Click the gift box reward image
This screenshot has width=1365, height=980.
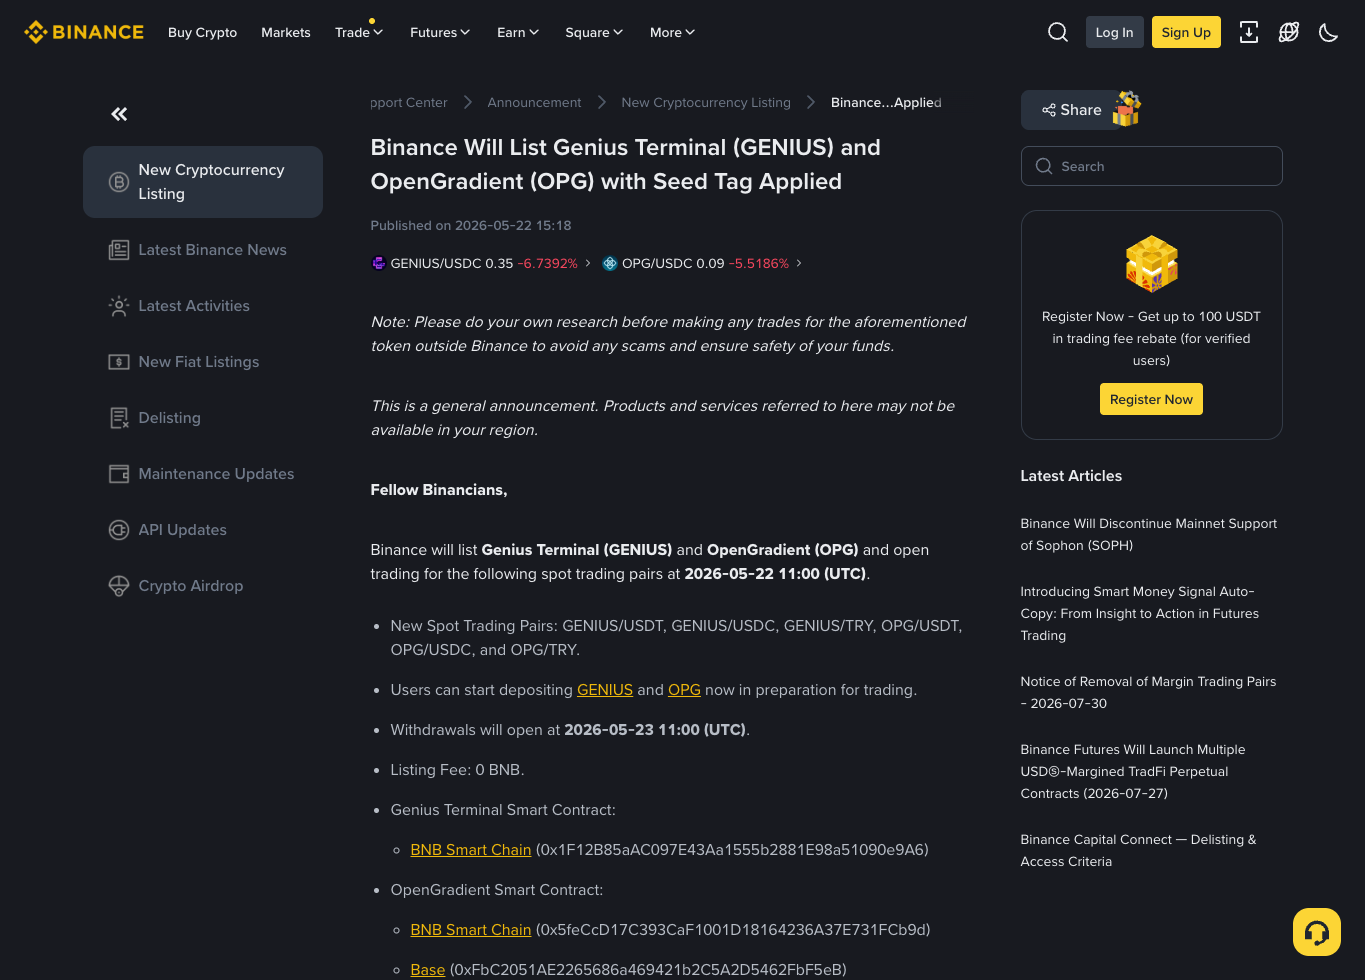(x=1152, y=264)
